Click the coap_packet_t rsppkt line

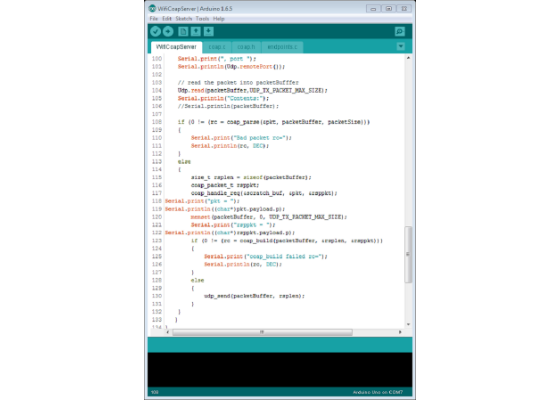225,185
